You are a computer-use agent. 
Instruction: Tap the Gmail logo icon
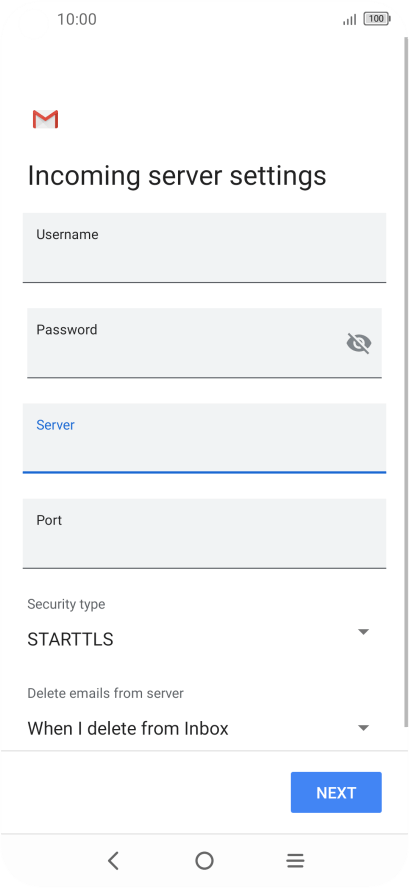click(45, 119)
